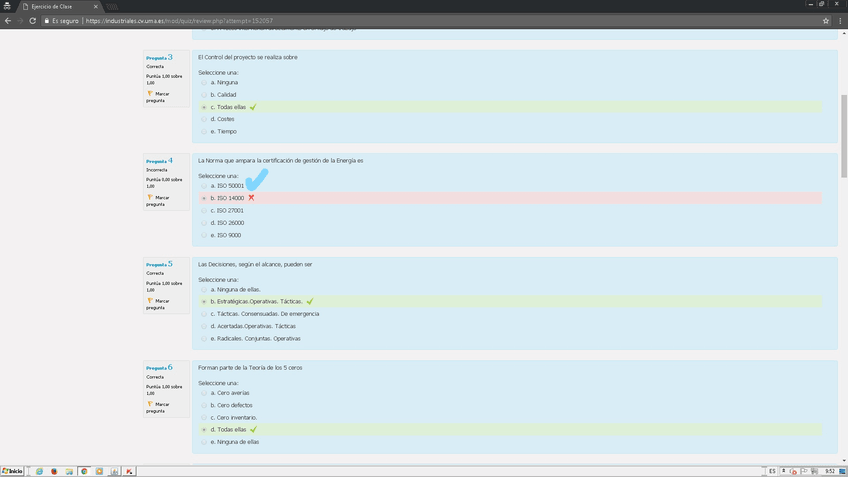Viewport: 848px width, 477px height.
Task: Click the scrollbar down arrow
Action: point(843,460)
